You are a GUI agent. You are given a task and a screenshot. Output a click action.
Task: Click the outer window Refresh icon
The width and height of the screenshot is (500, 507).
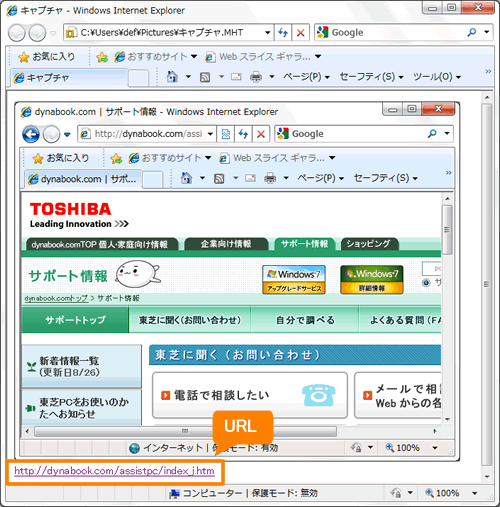[283, 32]
